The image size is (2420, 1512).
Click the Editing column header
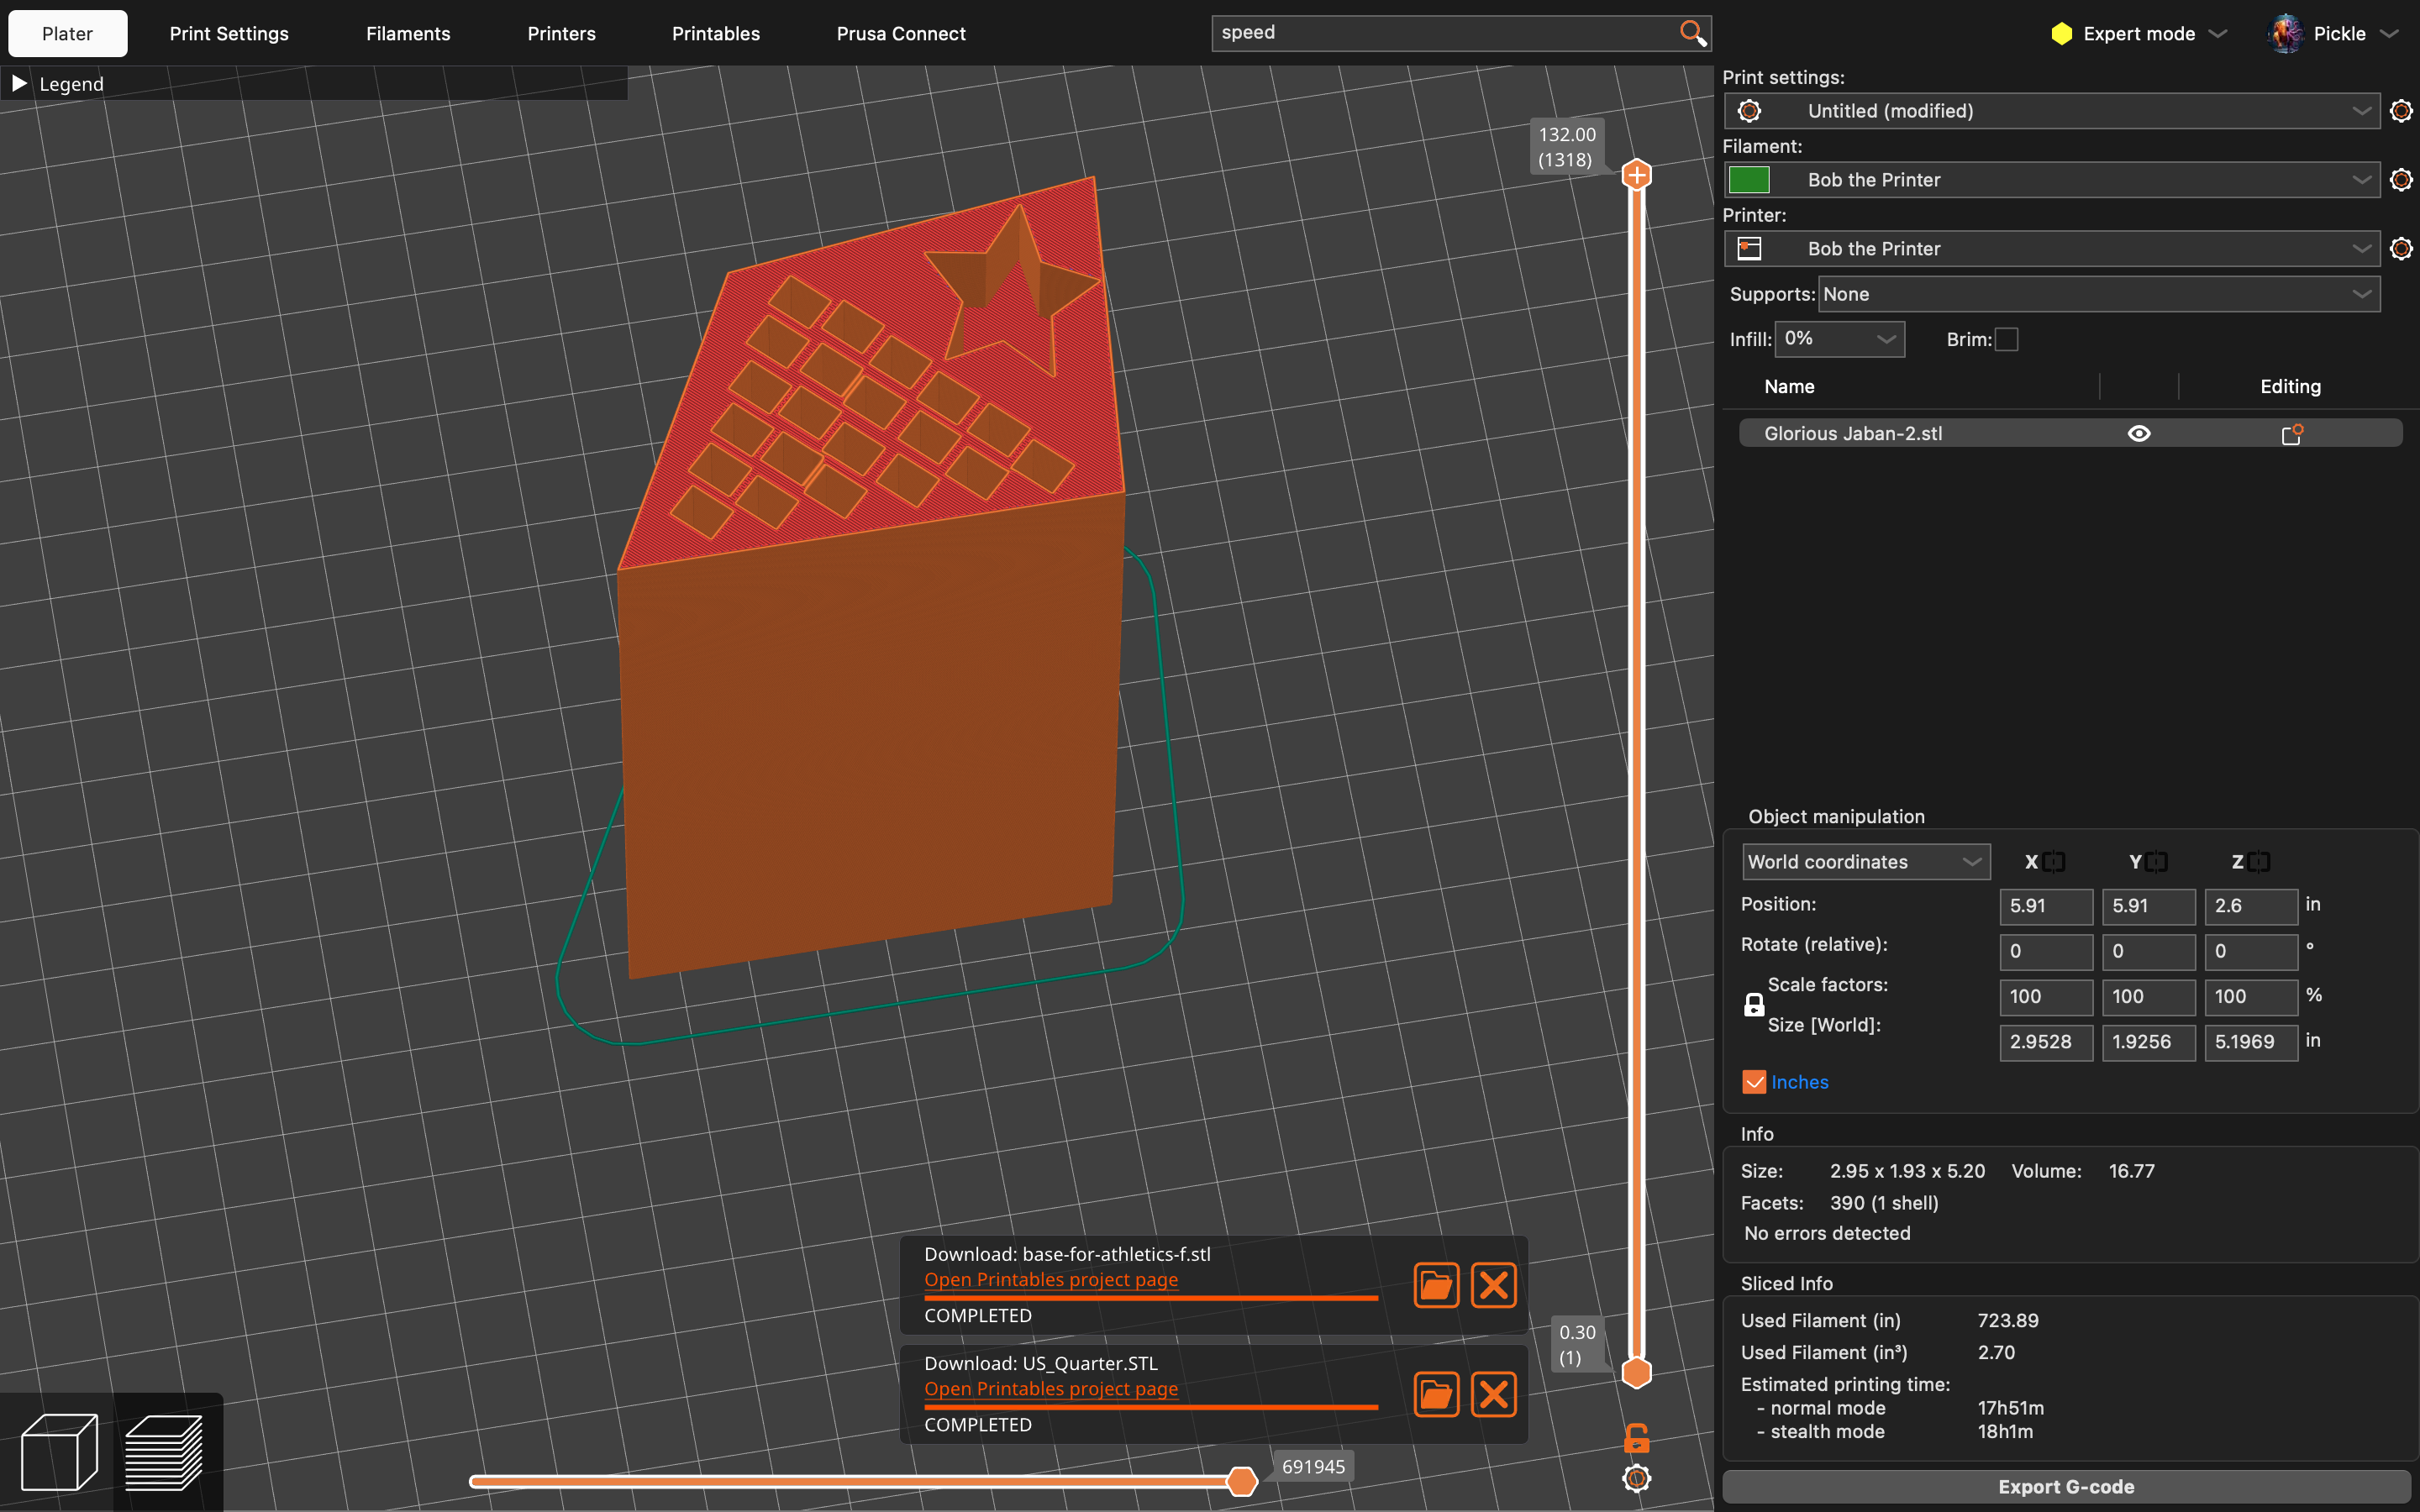[2290, 387]
